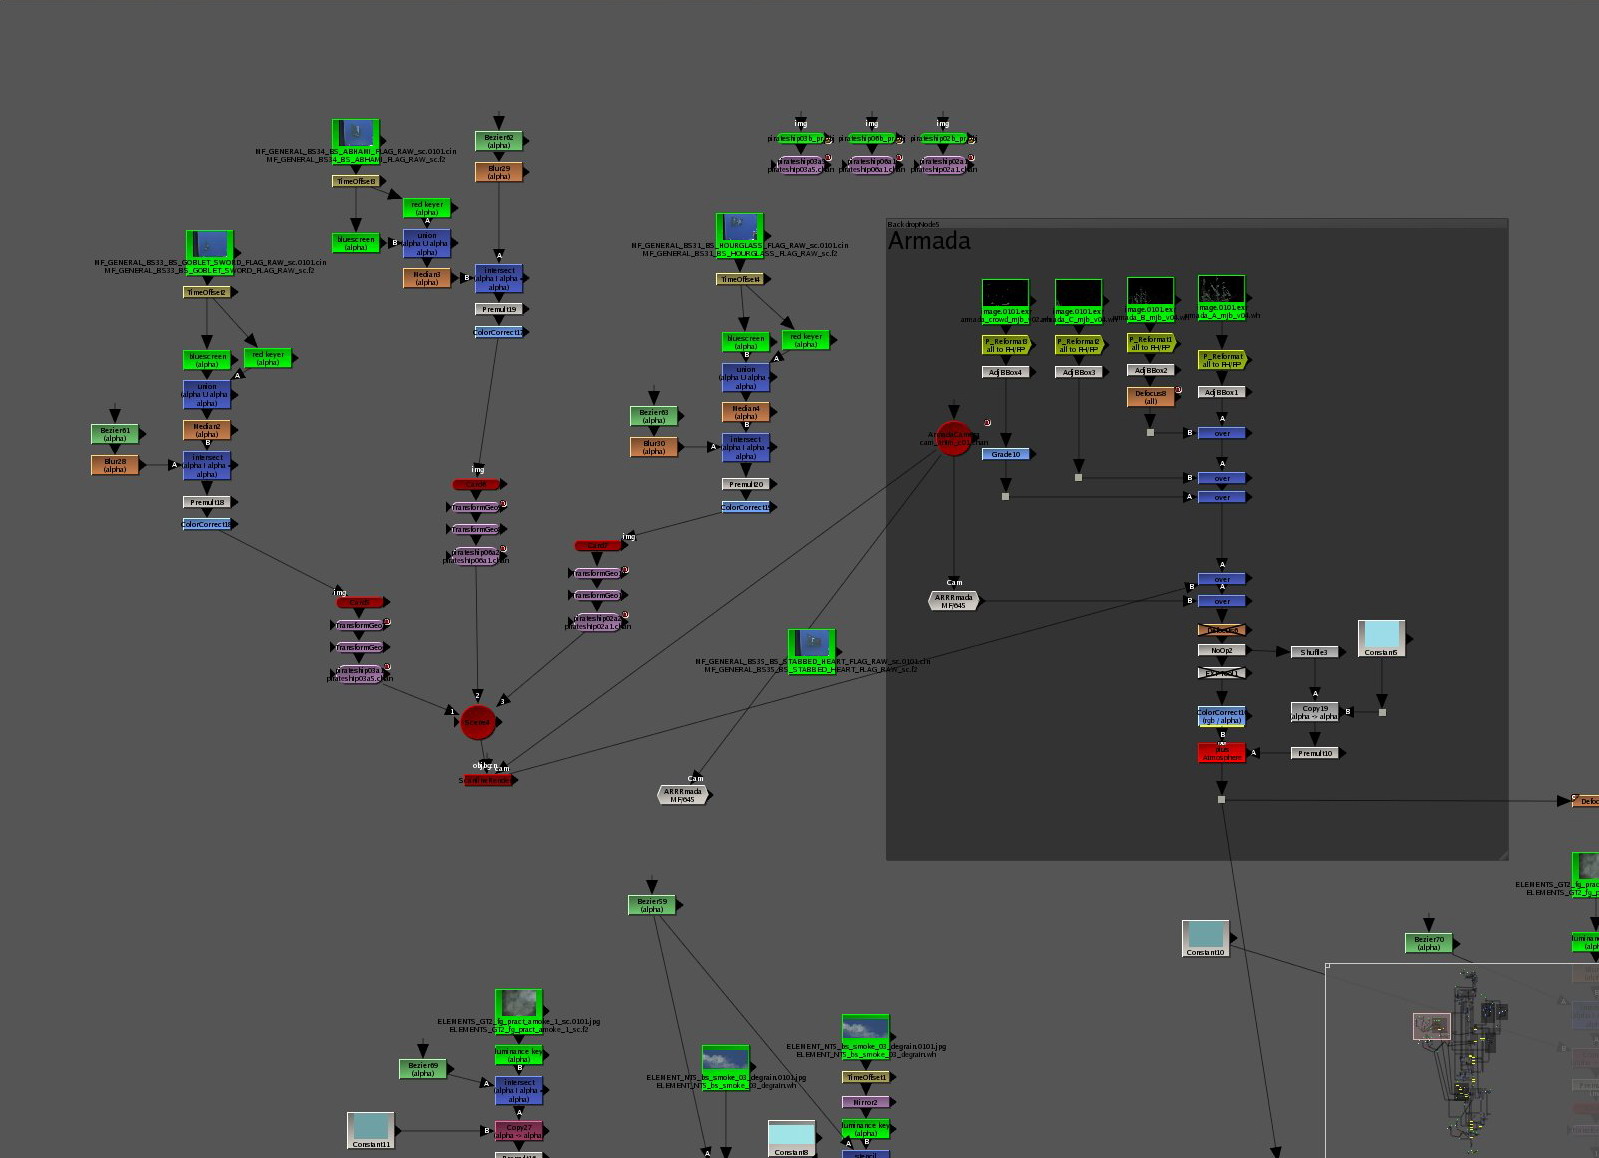Select the ABHAMI flag read node thumbnail
The image size is (1599, 1158).
[x=355, y=133]
